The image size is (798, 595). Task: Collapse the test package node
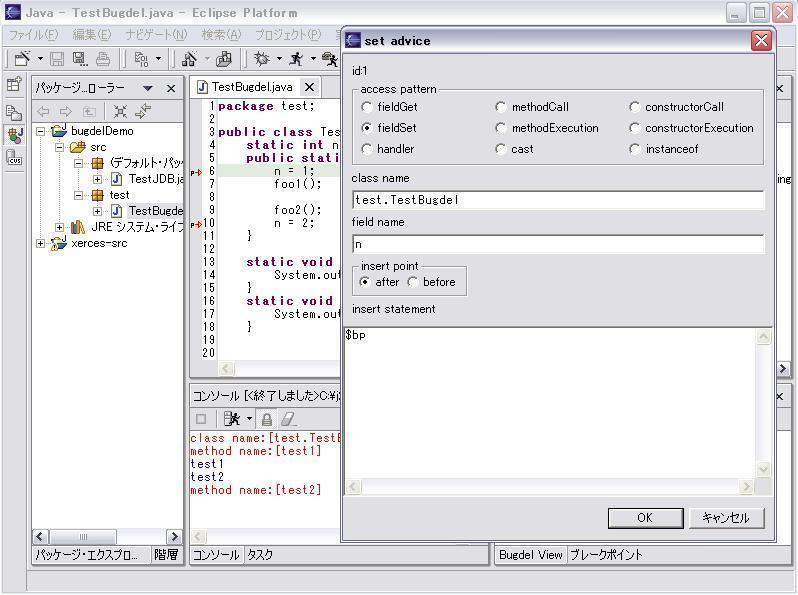[x=78, y=195]
